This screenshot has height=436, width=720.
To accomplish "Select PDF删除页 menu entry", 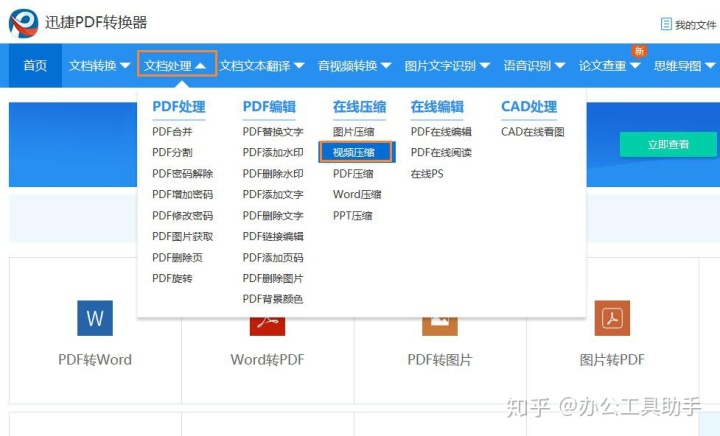I will click(x=177, y=257).
